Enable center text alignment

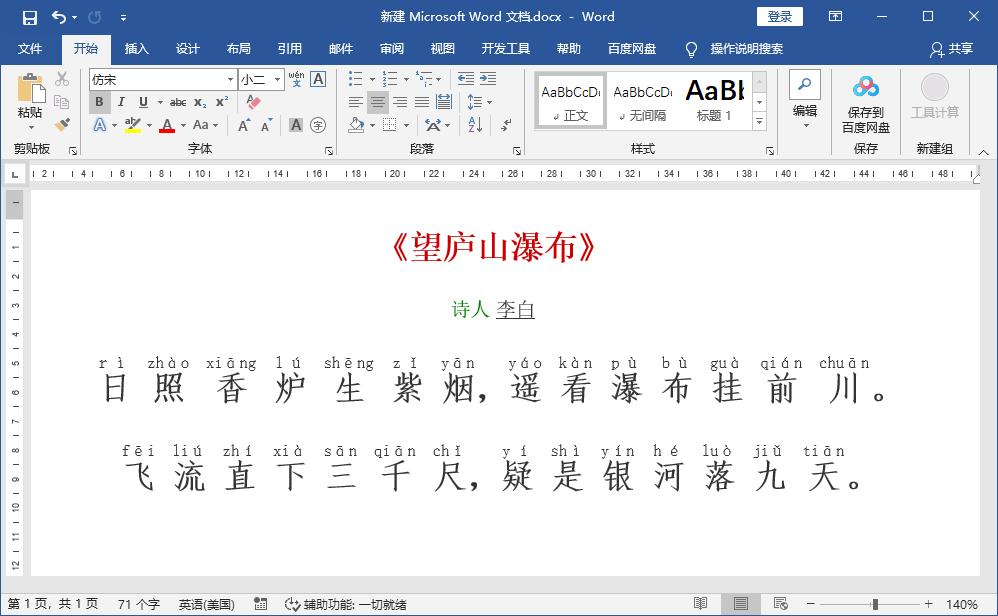[379, 102]
